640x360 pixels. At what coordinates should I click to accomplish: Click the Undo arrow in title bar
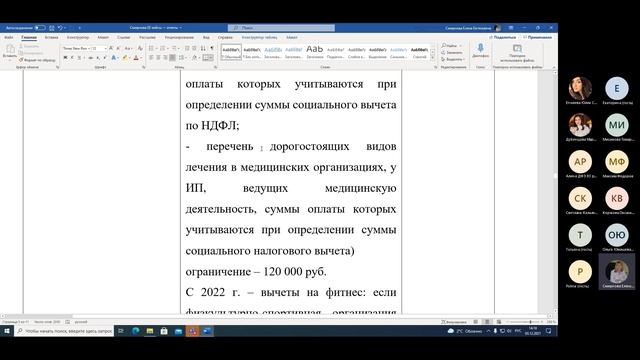pyautogui.click(x=60, y=28)
